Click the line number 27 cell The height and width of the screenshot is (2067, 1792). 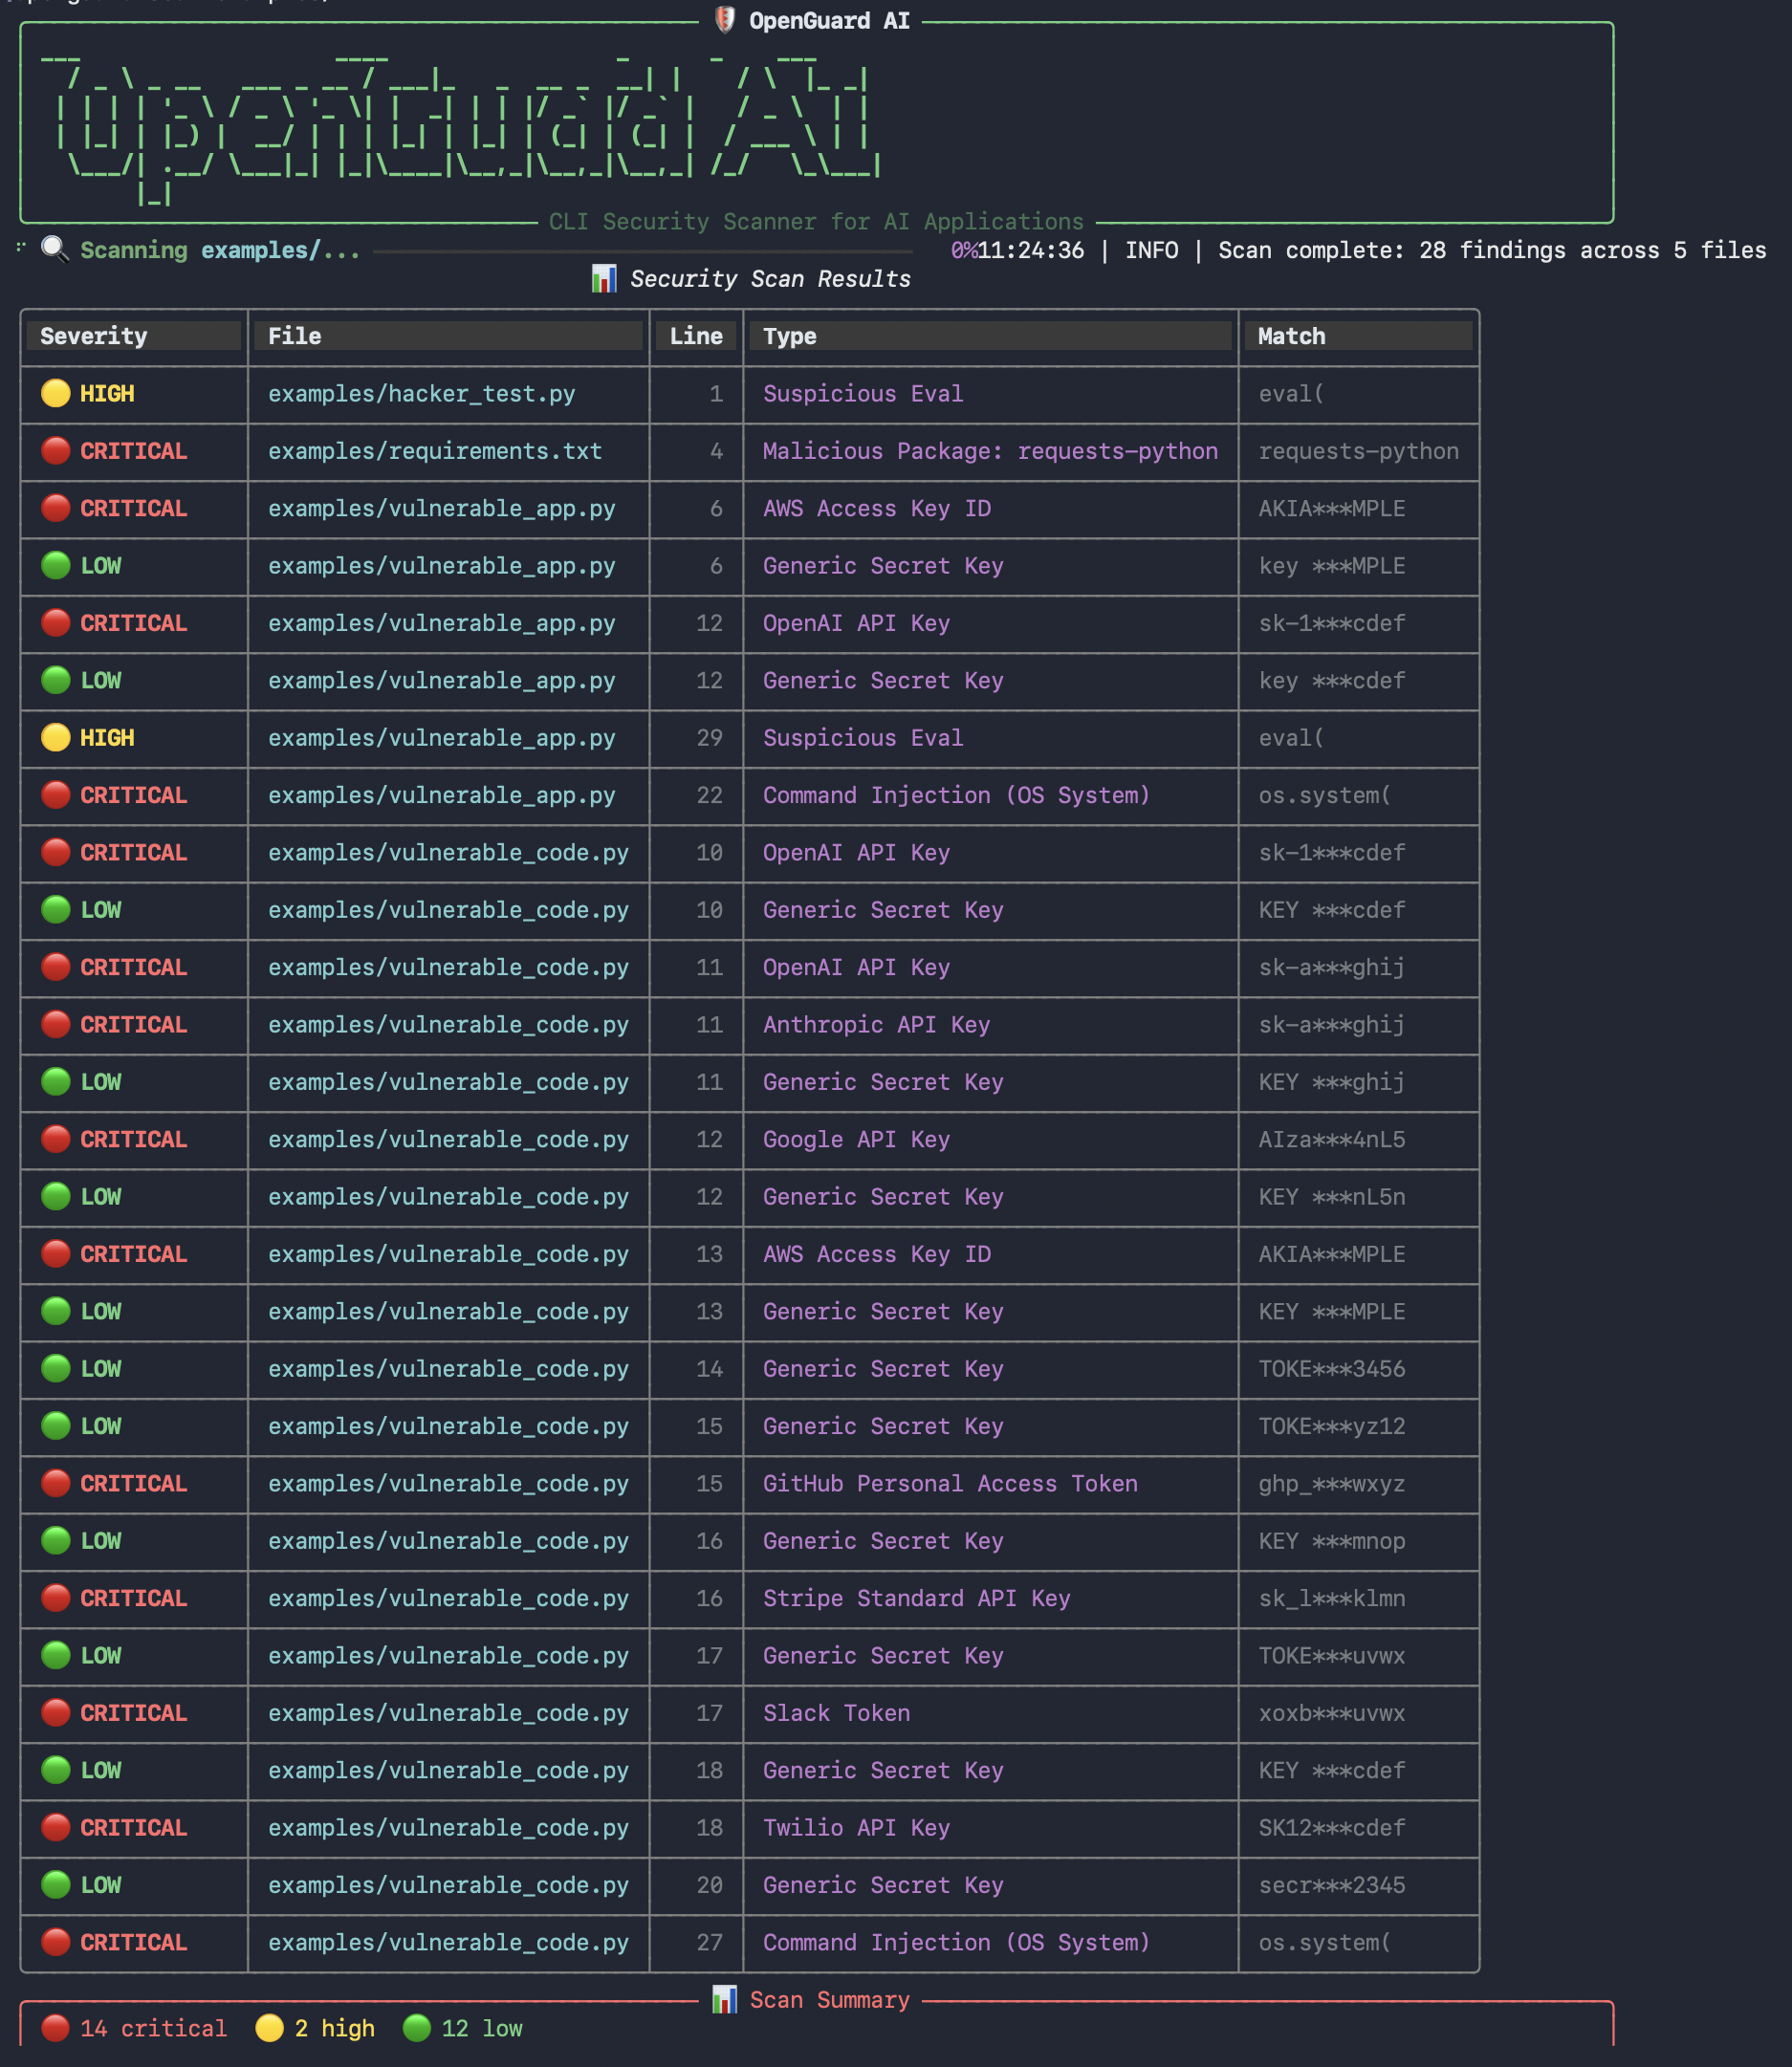click(709, 1942)
